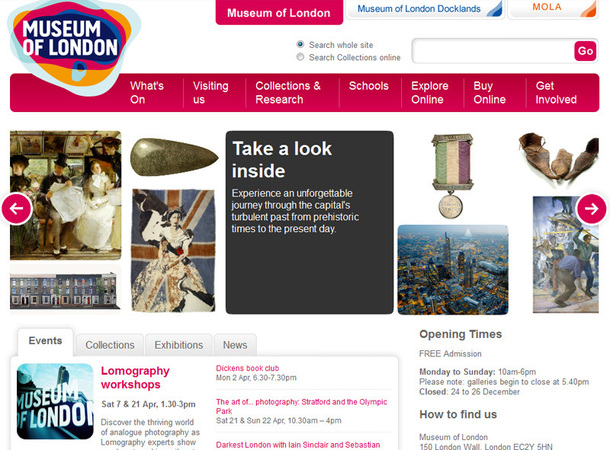Click the Go search button
Screen dimensions: 610x450
585,51
